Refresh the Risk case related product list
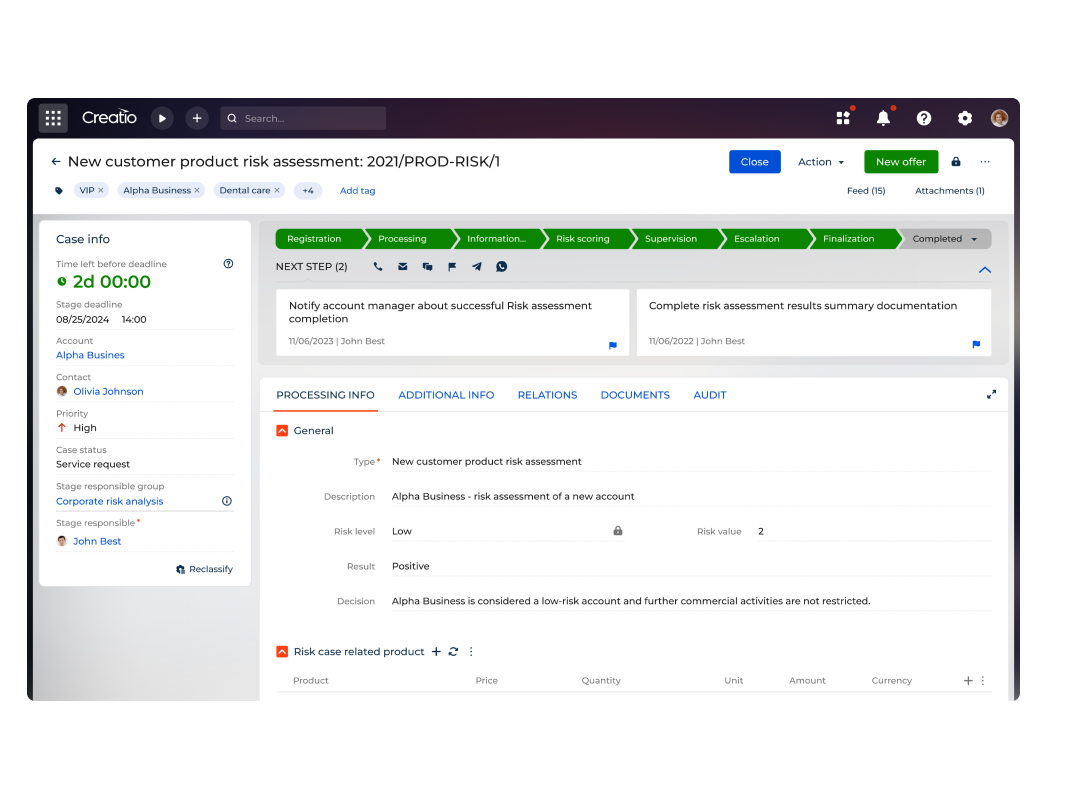The image size is (1082, 800). pos(453,651)
